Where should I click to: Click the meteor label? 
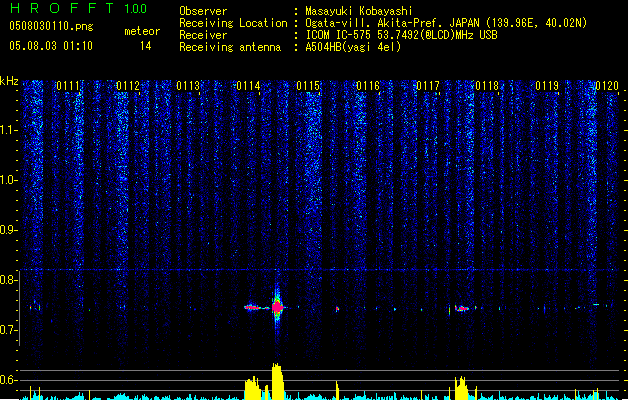pyautogui.click(x=142, y=31)
